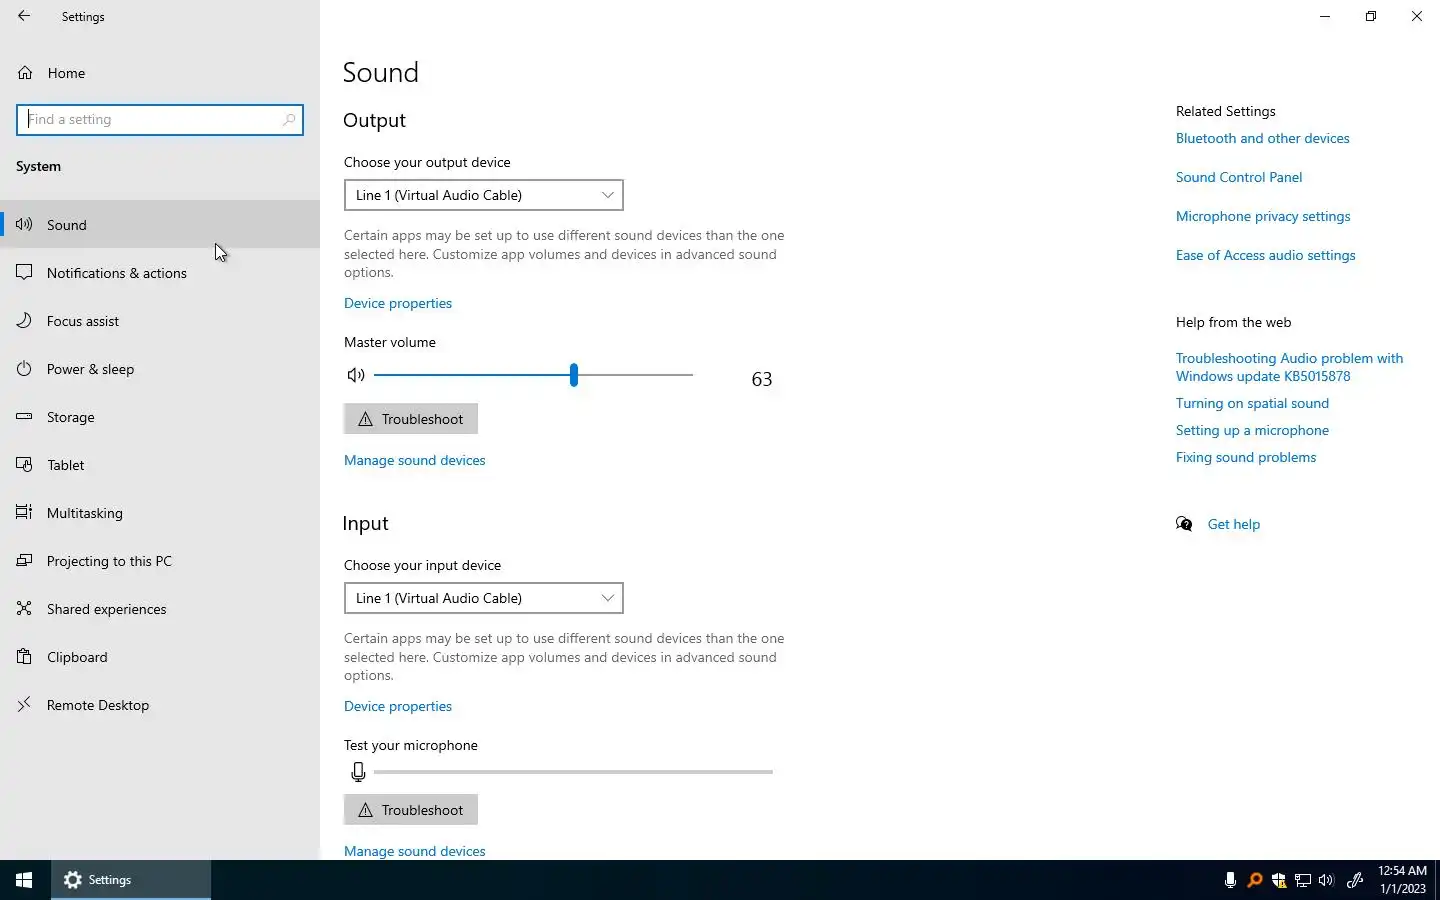Click the Sound speaker icon in the sidebar
1440x900 pixels.
point(24,225)
